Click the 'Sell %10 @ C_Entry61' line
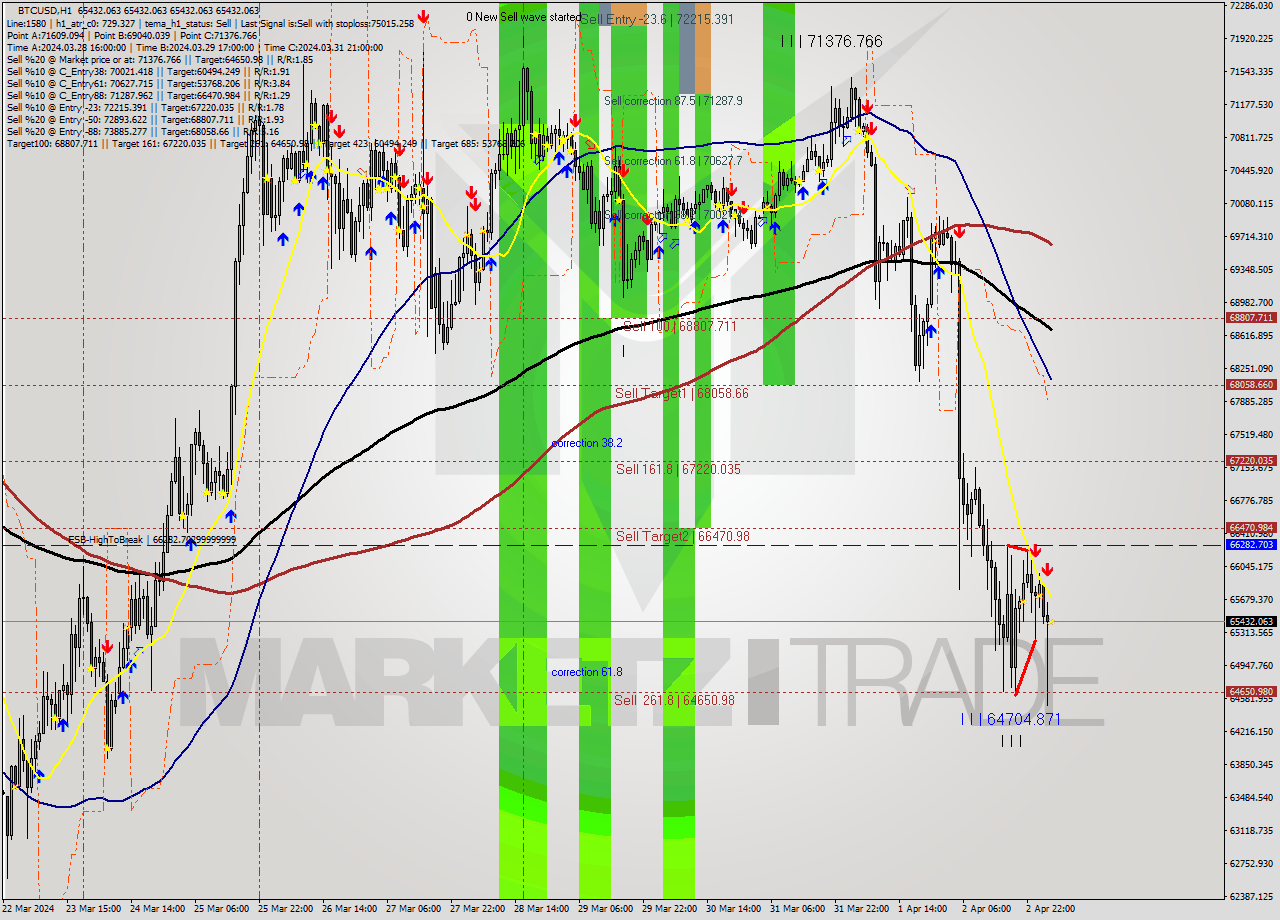The width and height of the screenshot is (1280, 920). (149, 83)
